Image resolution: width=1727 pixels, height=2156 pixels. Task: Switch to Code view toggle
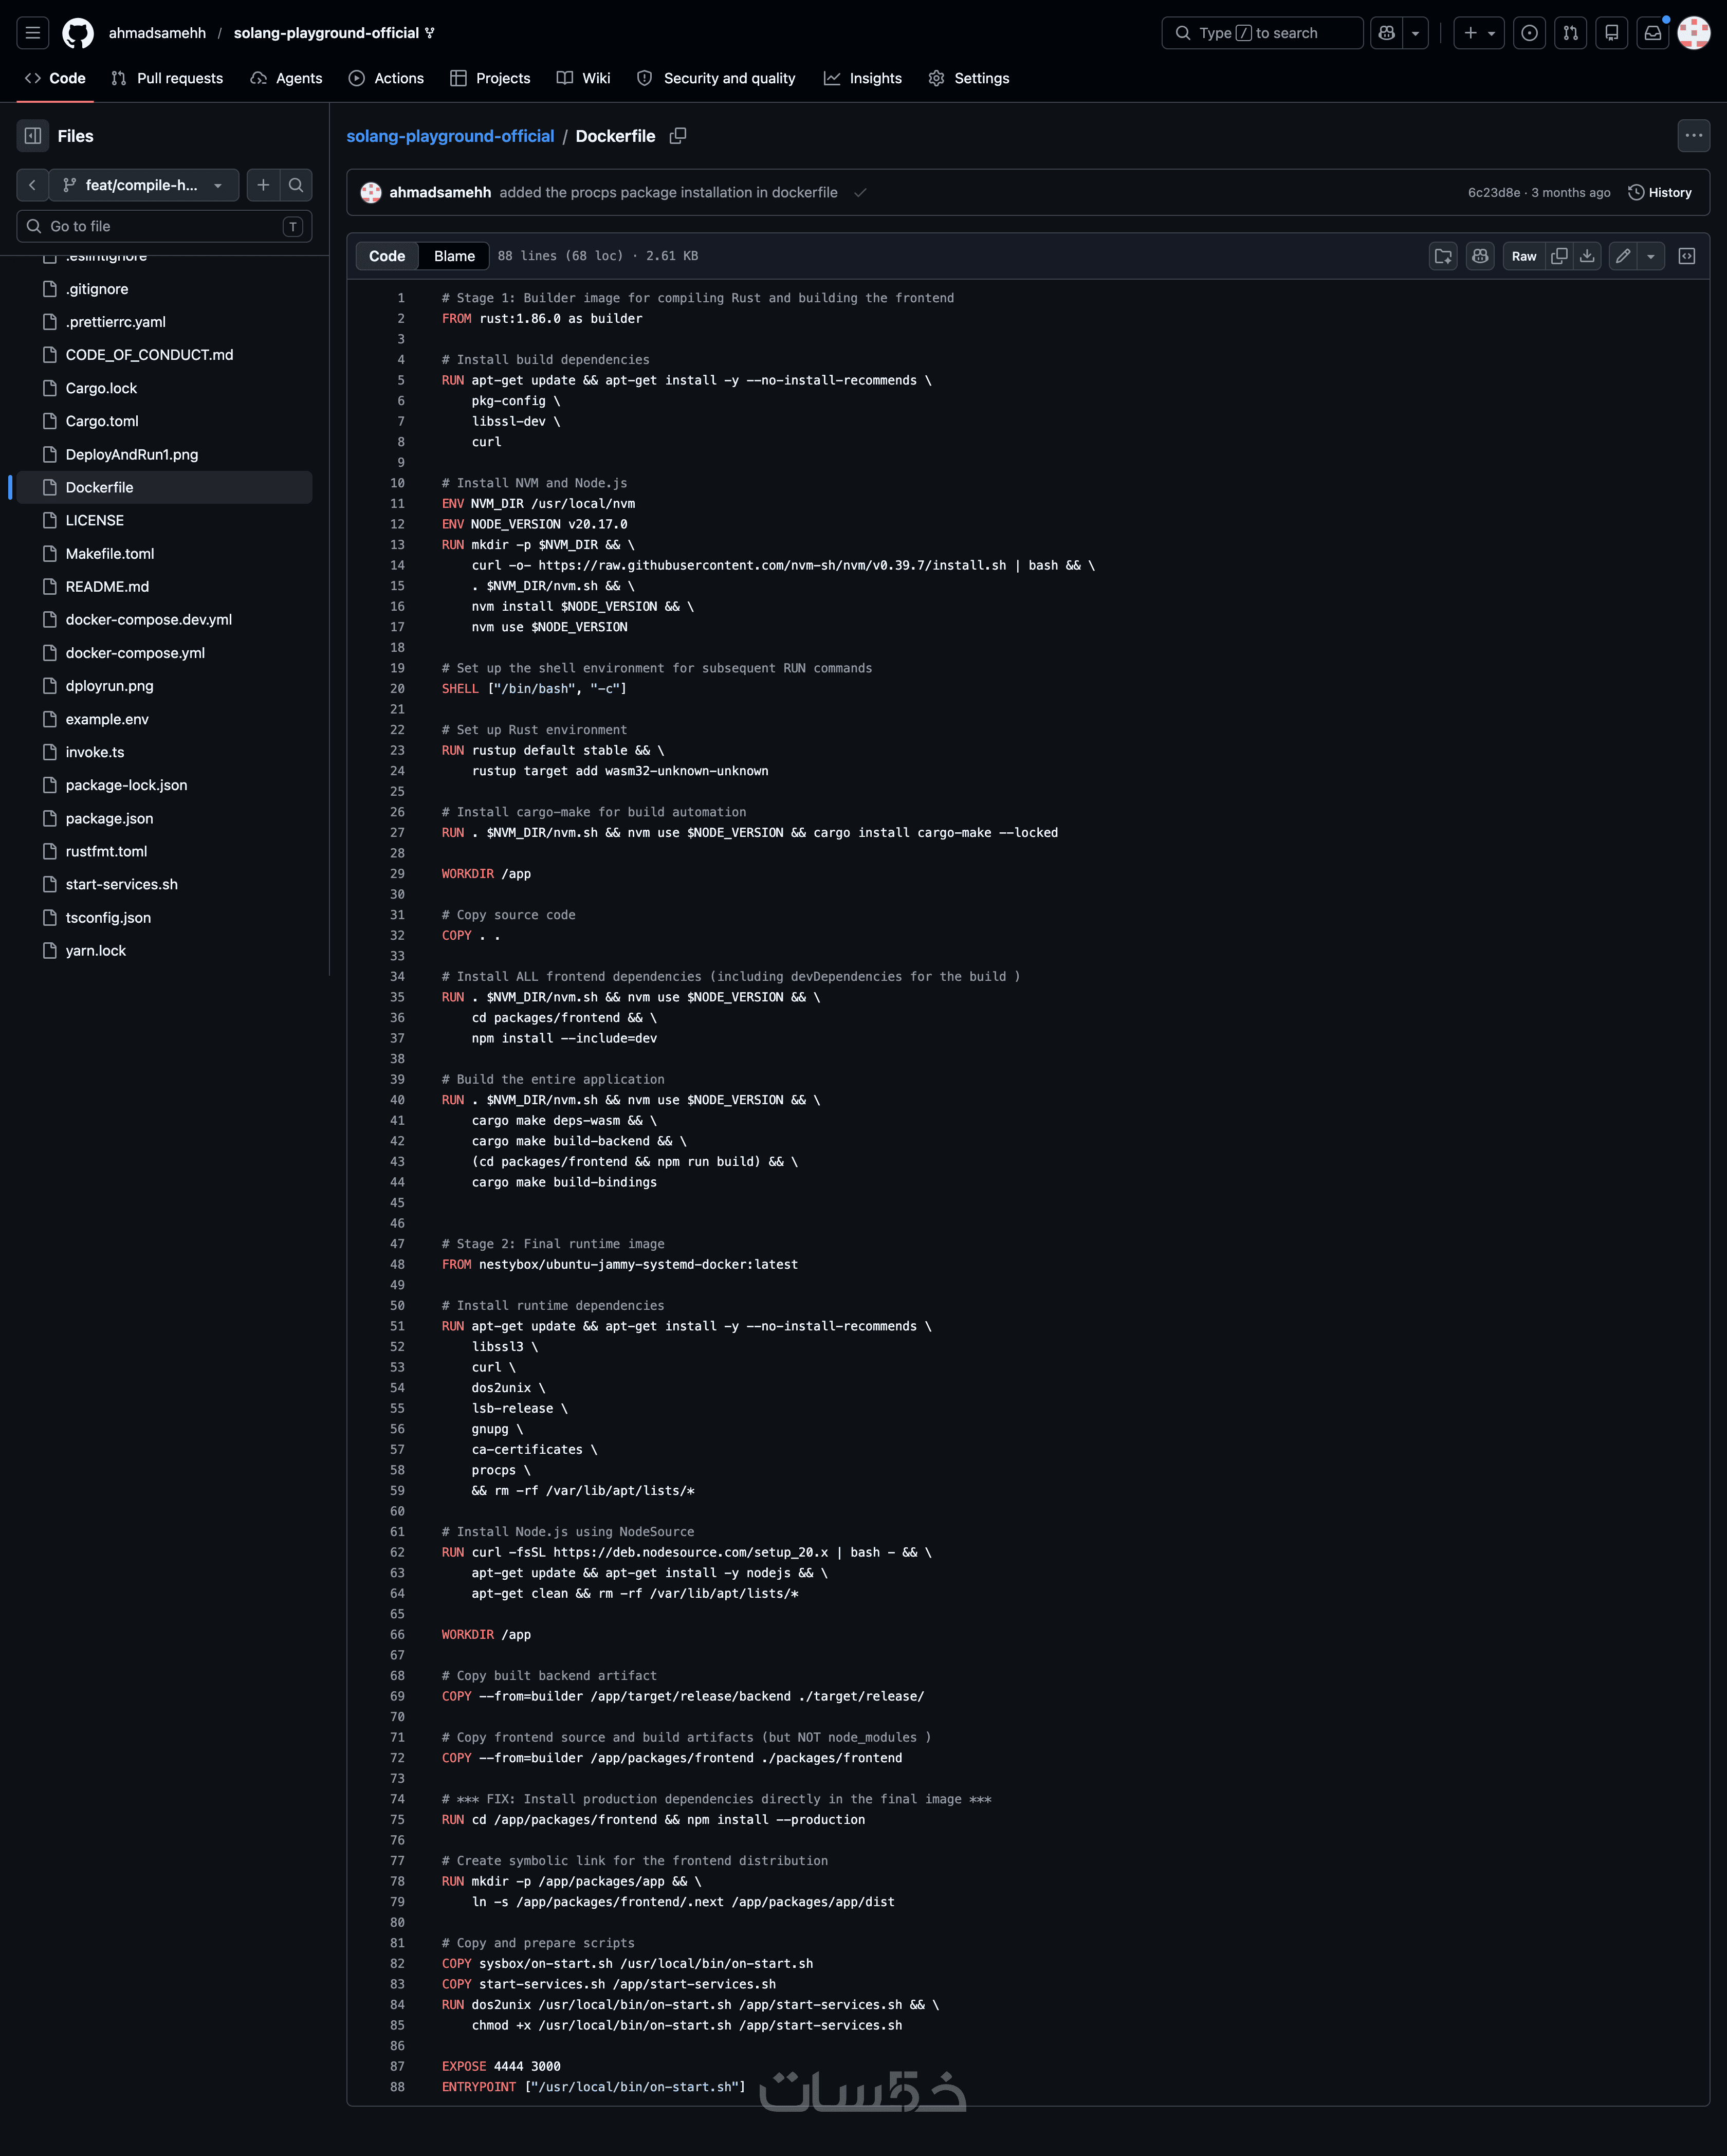coord(387,256)
